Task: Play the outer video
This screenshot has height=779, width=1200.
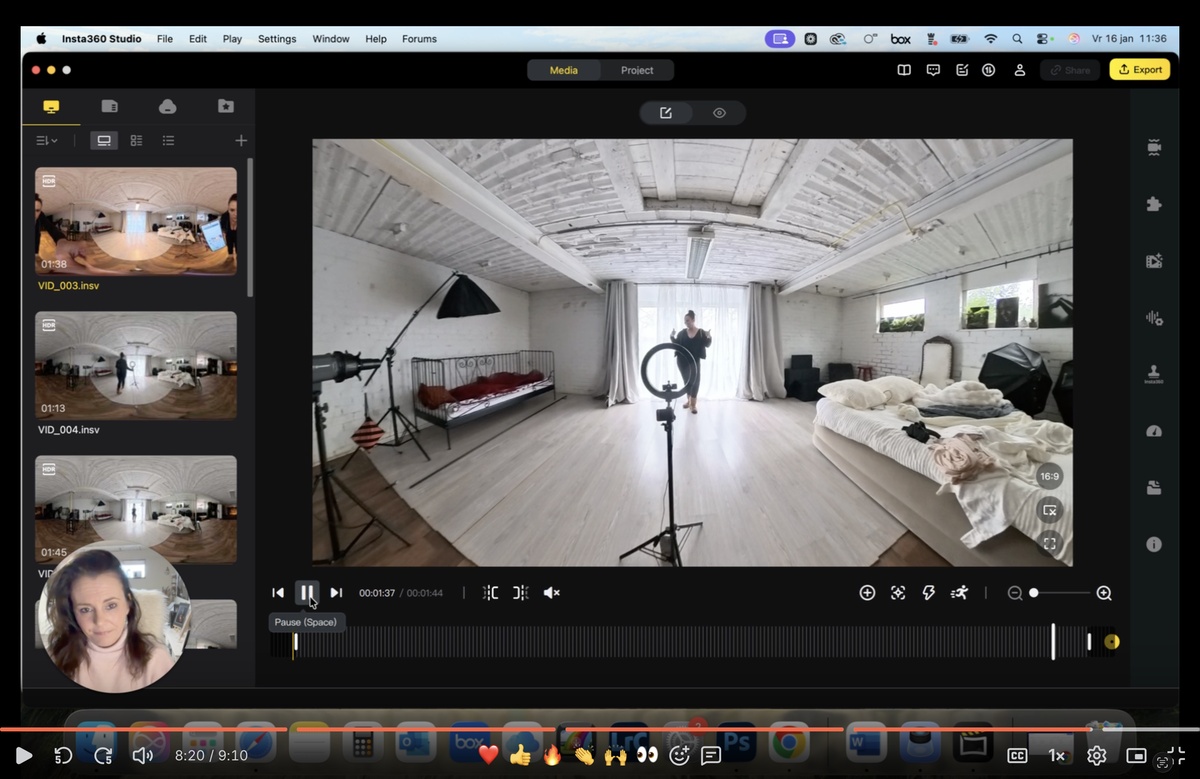Action: coord(24,756)
